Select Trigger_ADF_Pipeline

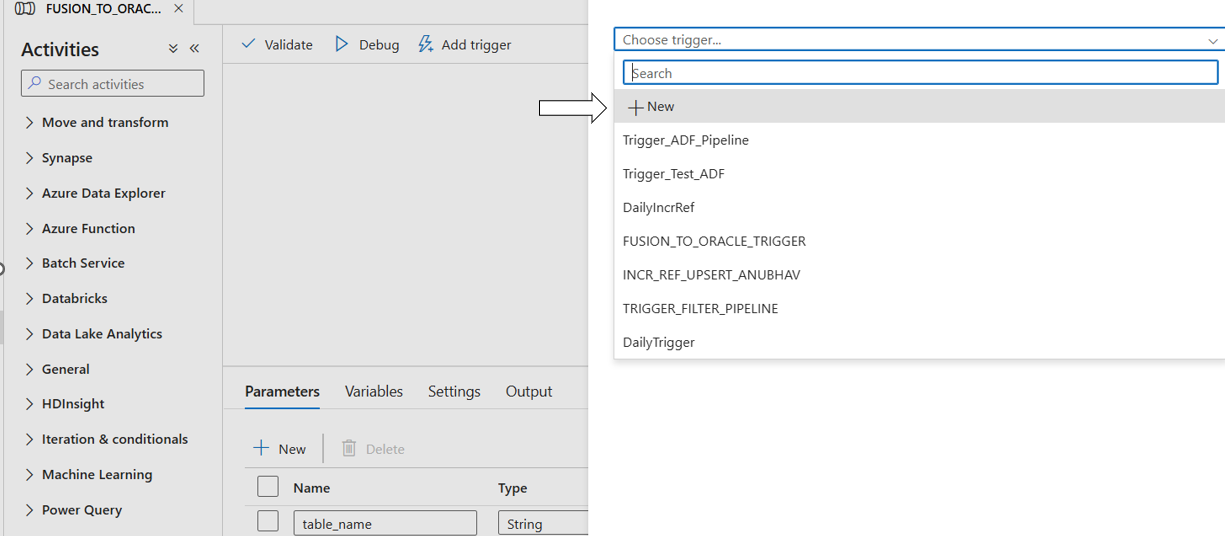click(x=919, y=140)
